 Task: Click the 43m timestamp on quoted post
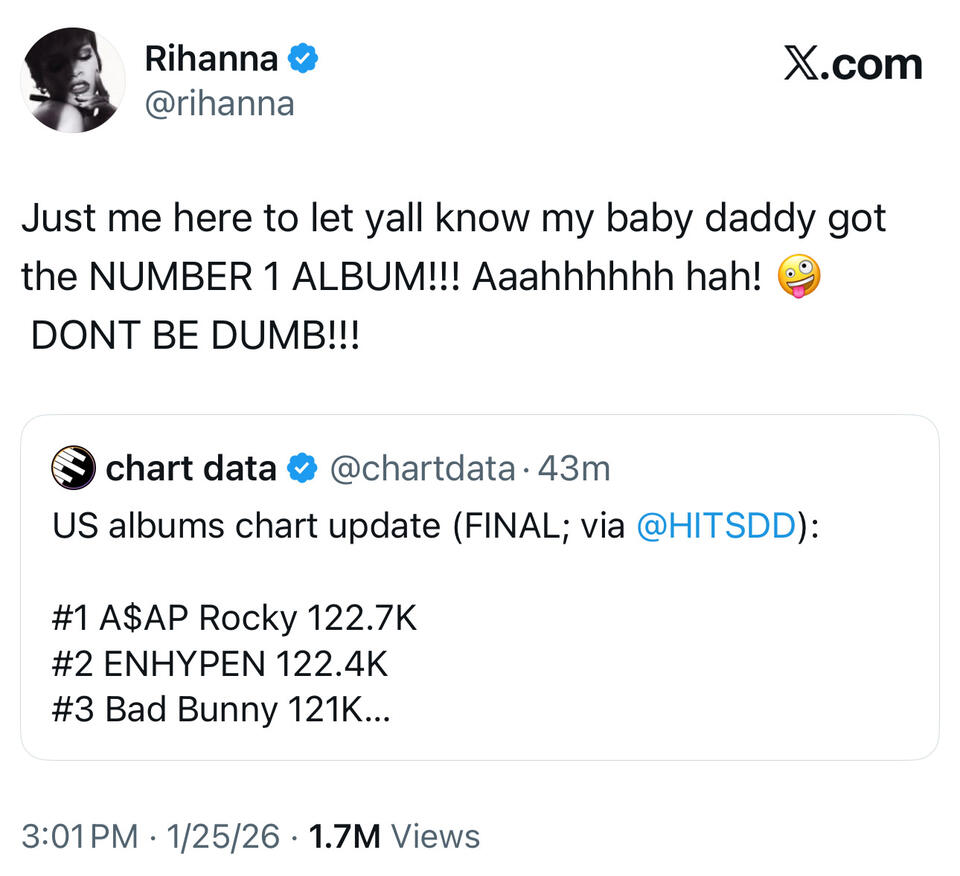click(x=574, y=468)
